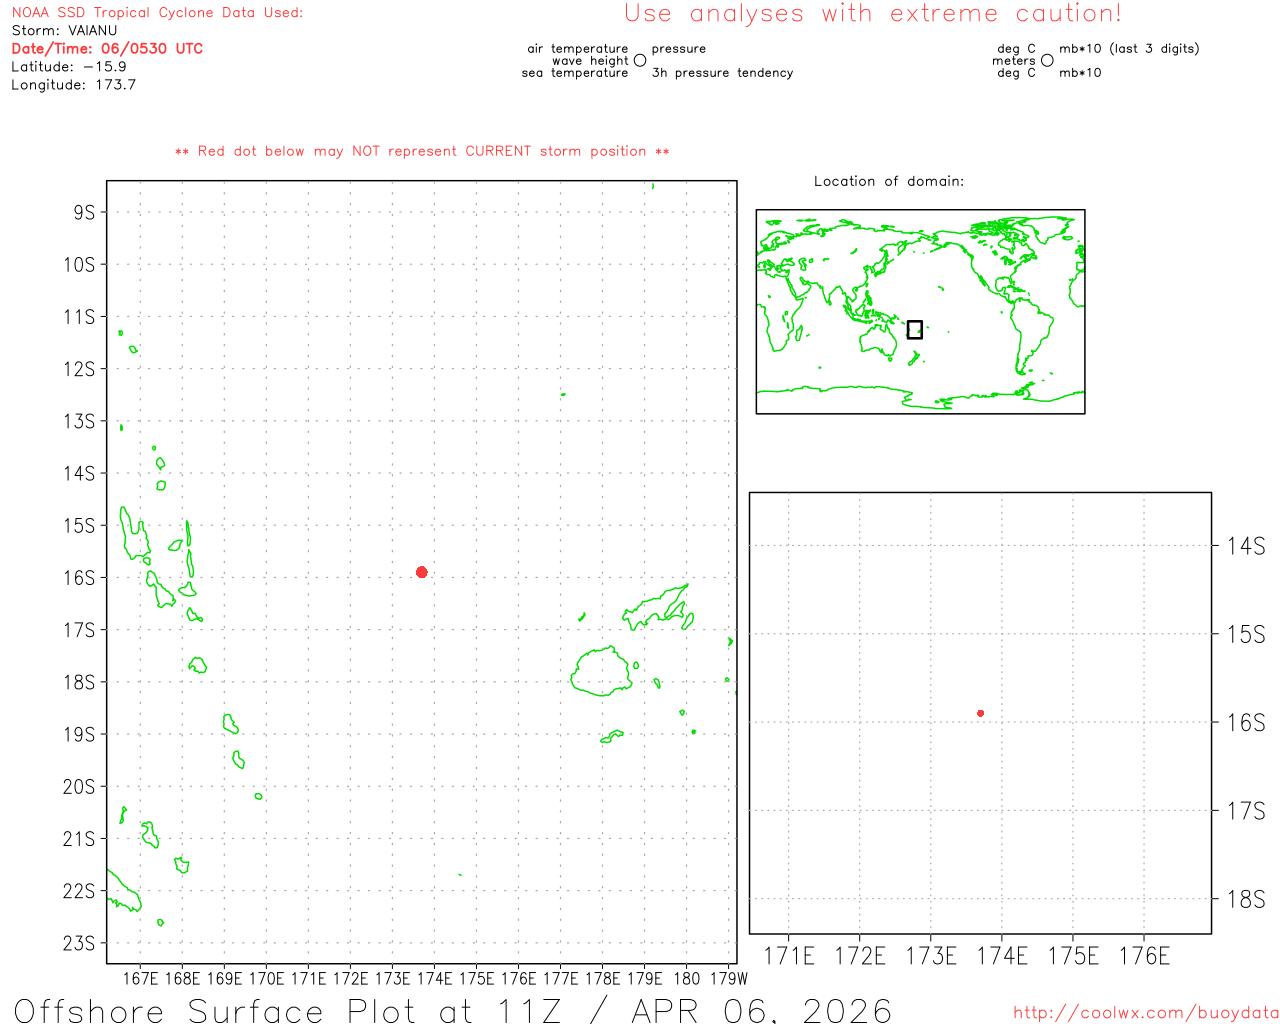Viewport: 1280px width, 1024px height.
Task: Click the station circle beside wave height
Action: point(640,61)
